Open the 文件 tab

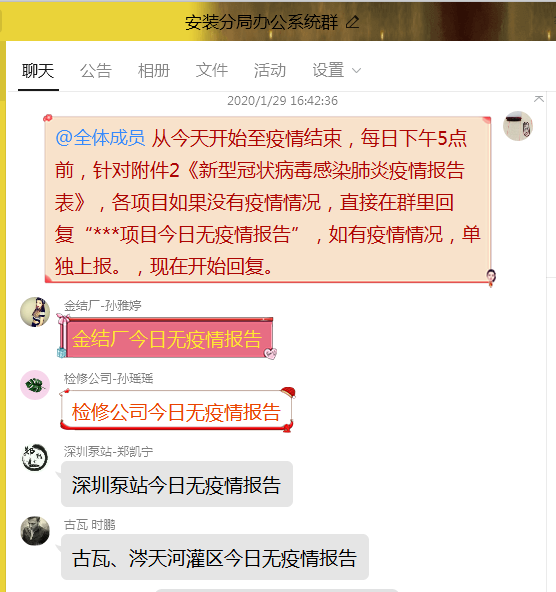[212, 71]
